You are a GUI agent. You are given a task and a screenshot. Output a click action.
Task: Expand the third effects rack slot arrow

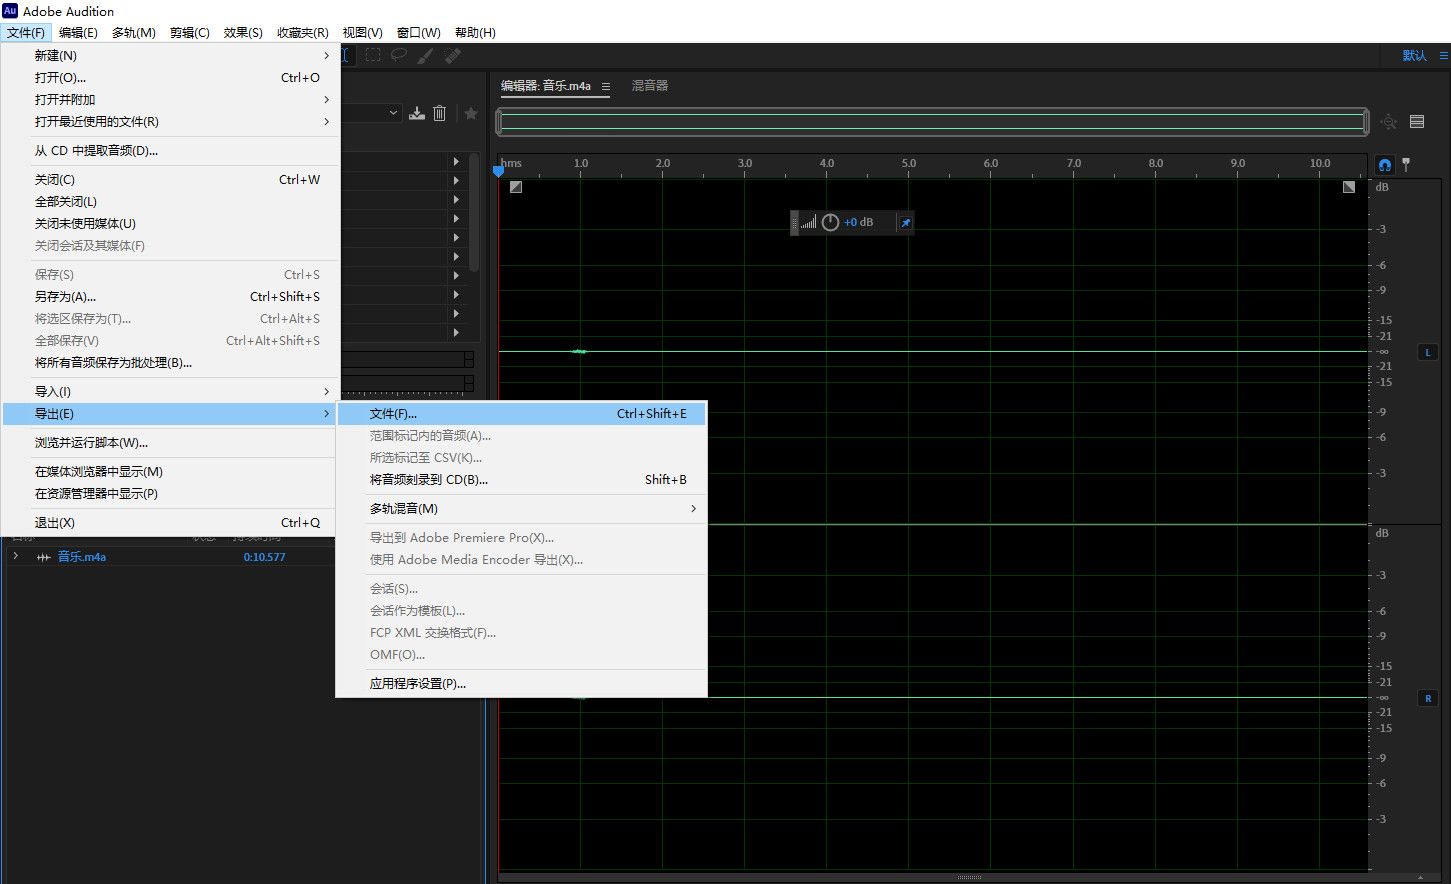[456, 199]
